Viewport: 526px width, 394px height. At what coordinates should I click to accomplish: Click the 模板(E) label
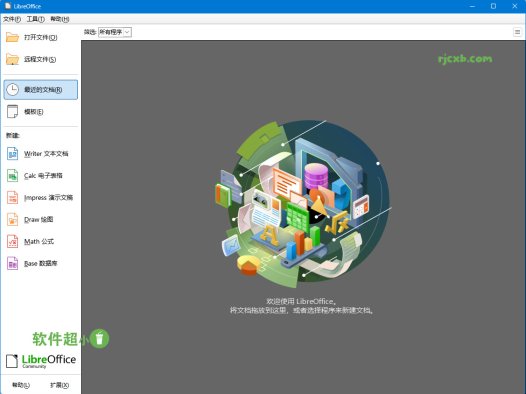34,112
